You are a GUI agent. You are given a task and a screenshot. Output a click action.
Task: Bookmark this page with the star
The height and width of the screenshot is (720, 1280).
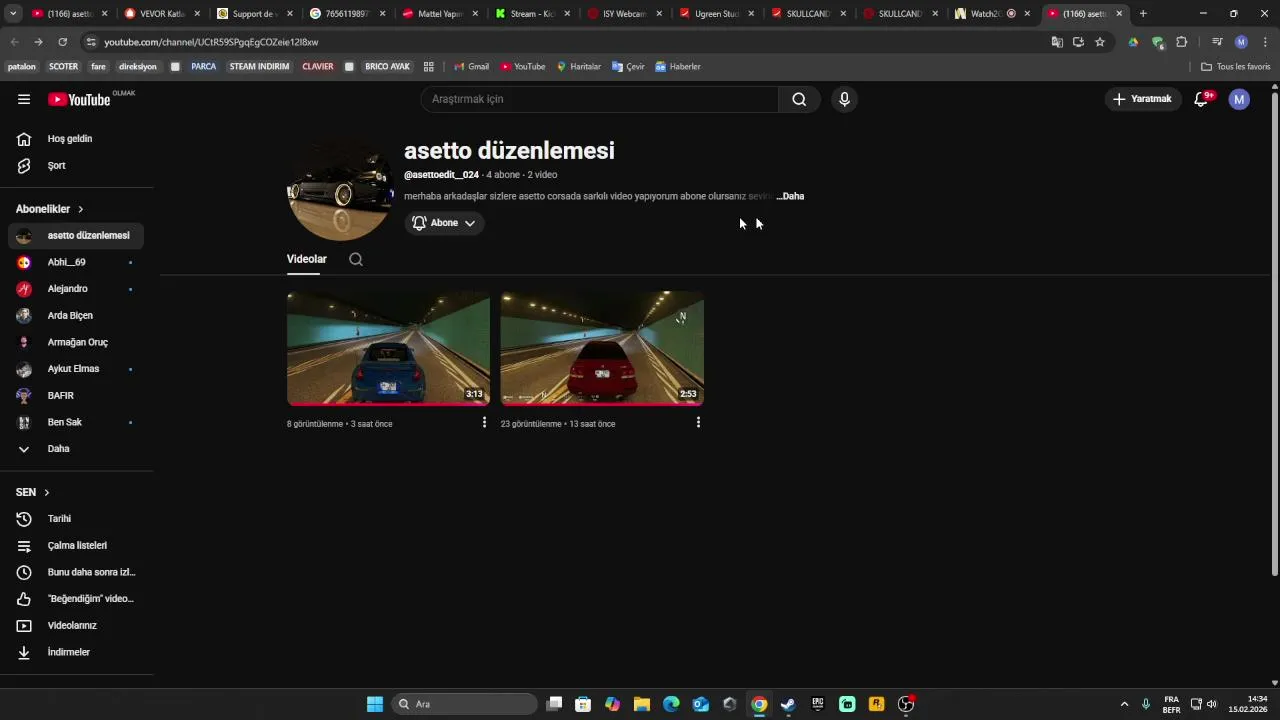tap(1100, 42)
